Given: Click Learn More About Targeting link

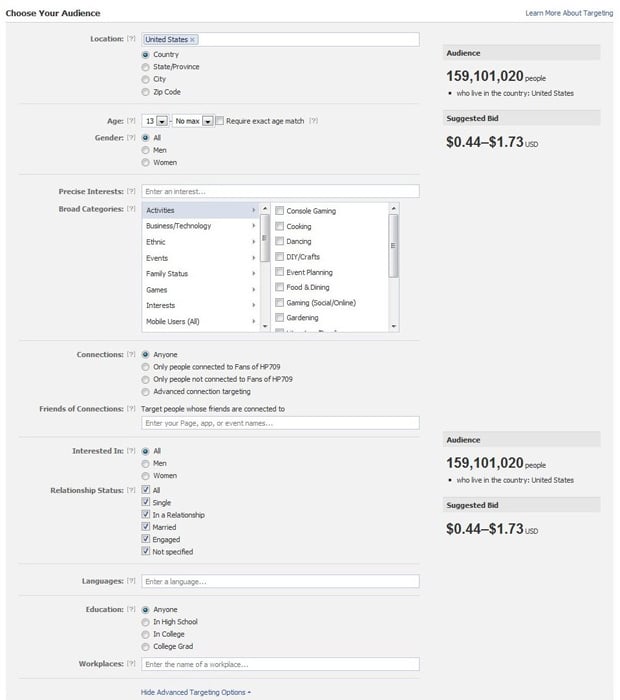Looking at the screenshot, I should click(x=569, y=13).
